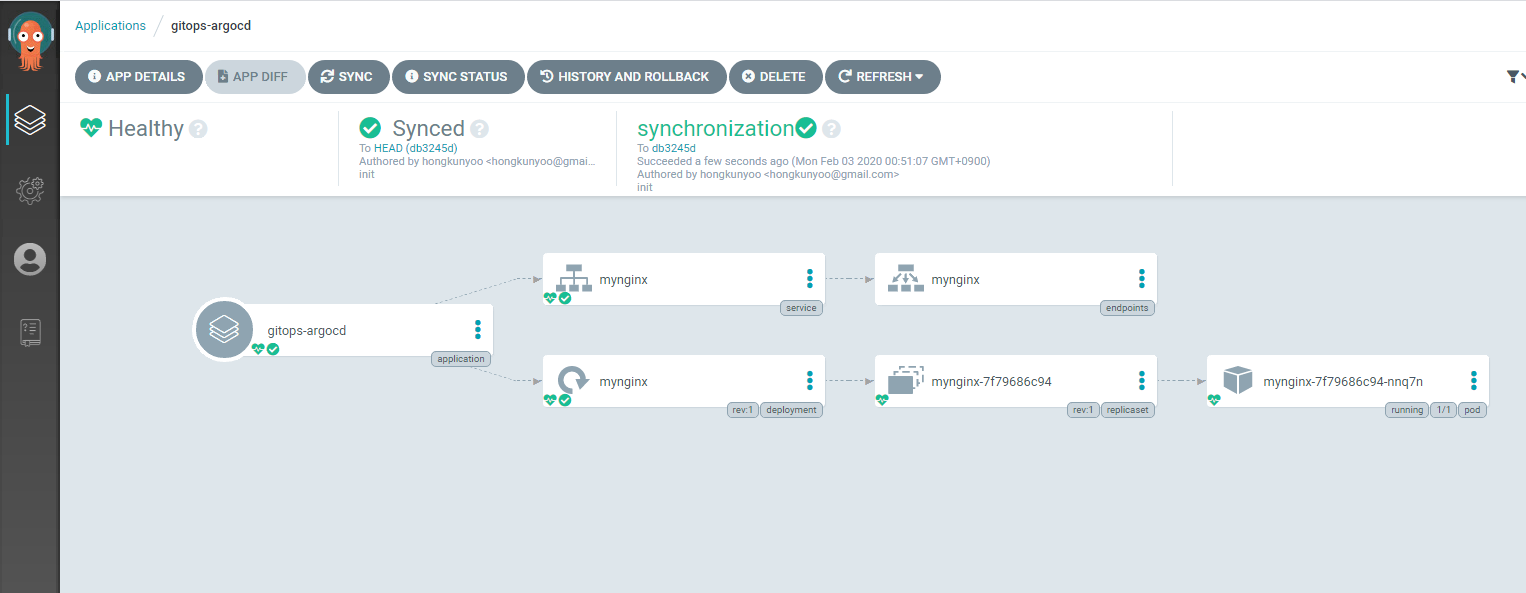Open Applications view from sidebar layers icon

[30, 120]
